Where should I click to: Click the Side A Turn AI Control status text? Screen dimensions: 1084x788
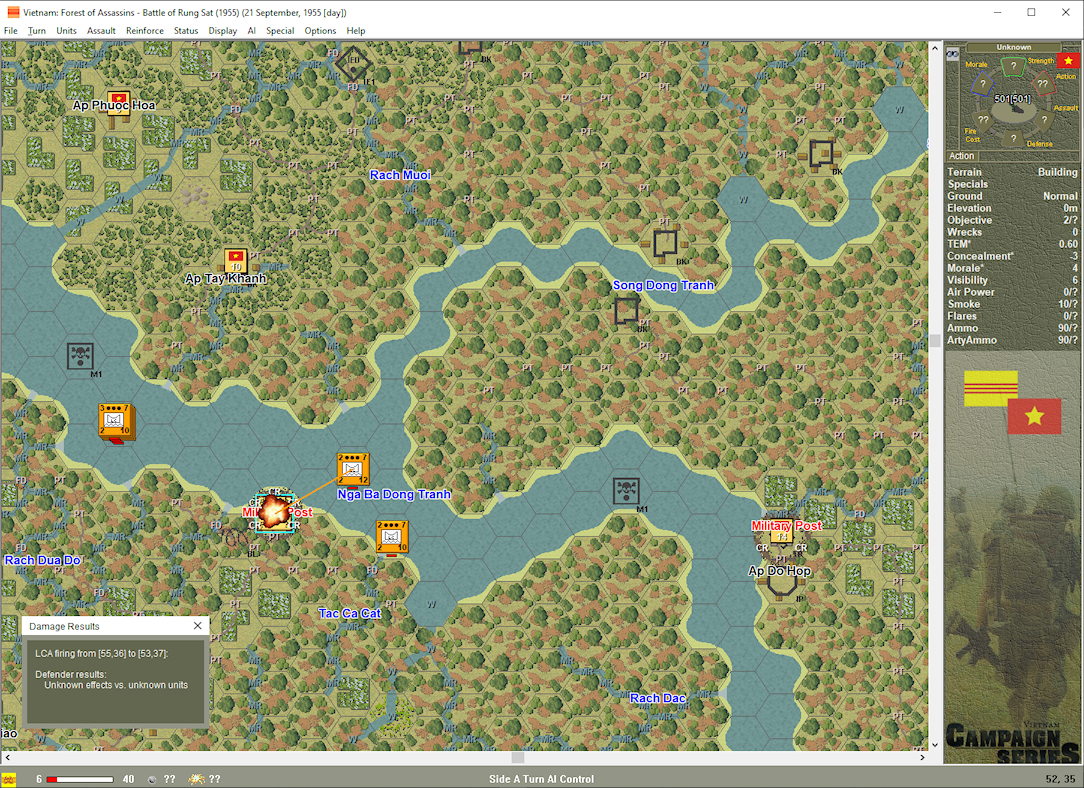pyautogui.click(x=541, y=779)
